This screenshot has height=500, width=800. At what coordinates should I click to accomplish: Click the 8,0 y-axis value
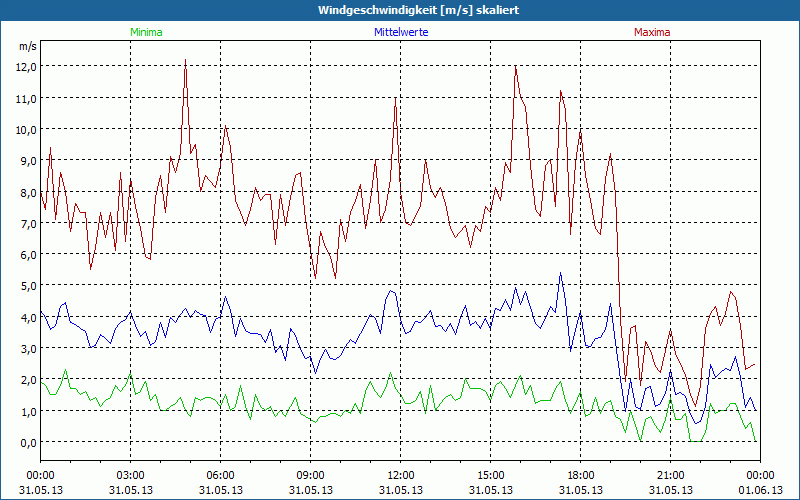pos(29,192)
